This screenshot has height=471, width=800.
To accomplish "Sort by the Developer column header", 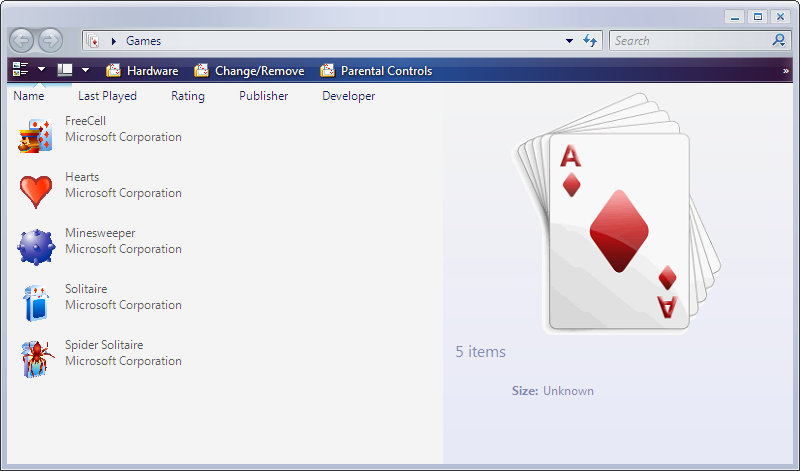I will 348,96.
